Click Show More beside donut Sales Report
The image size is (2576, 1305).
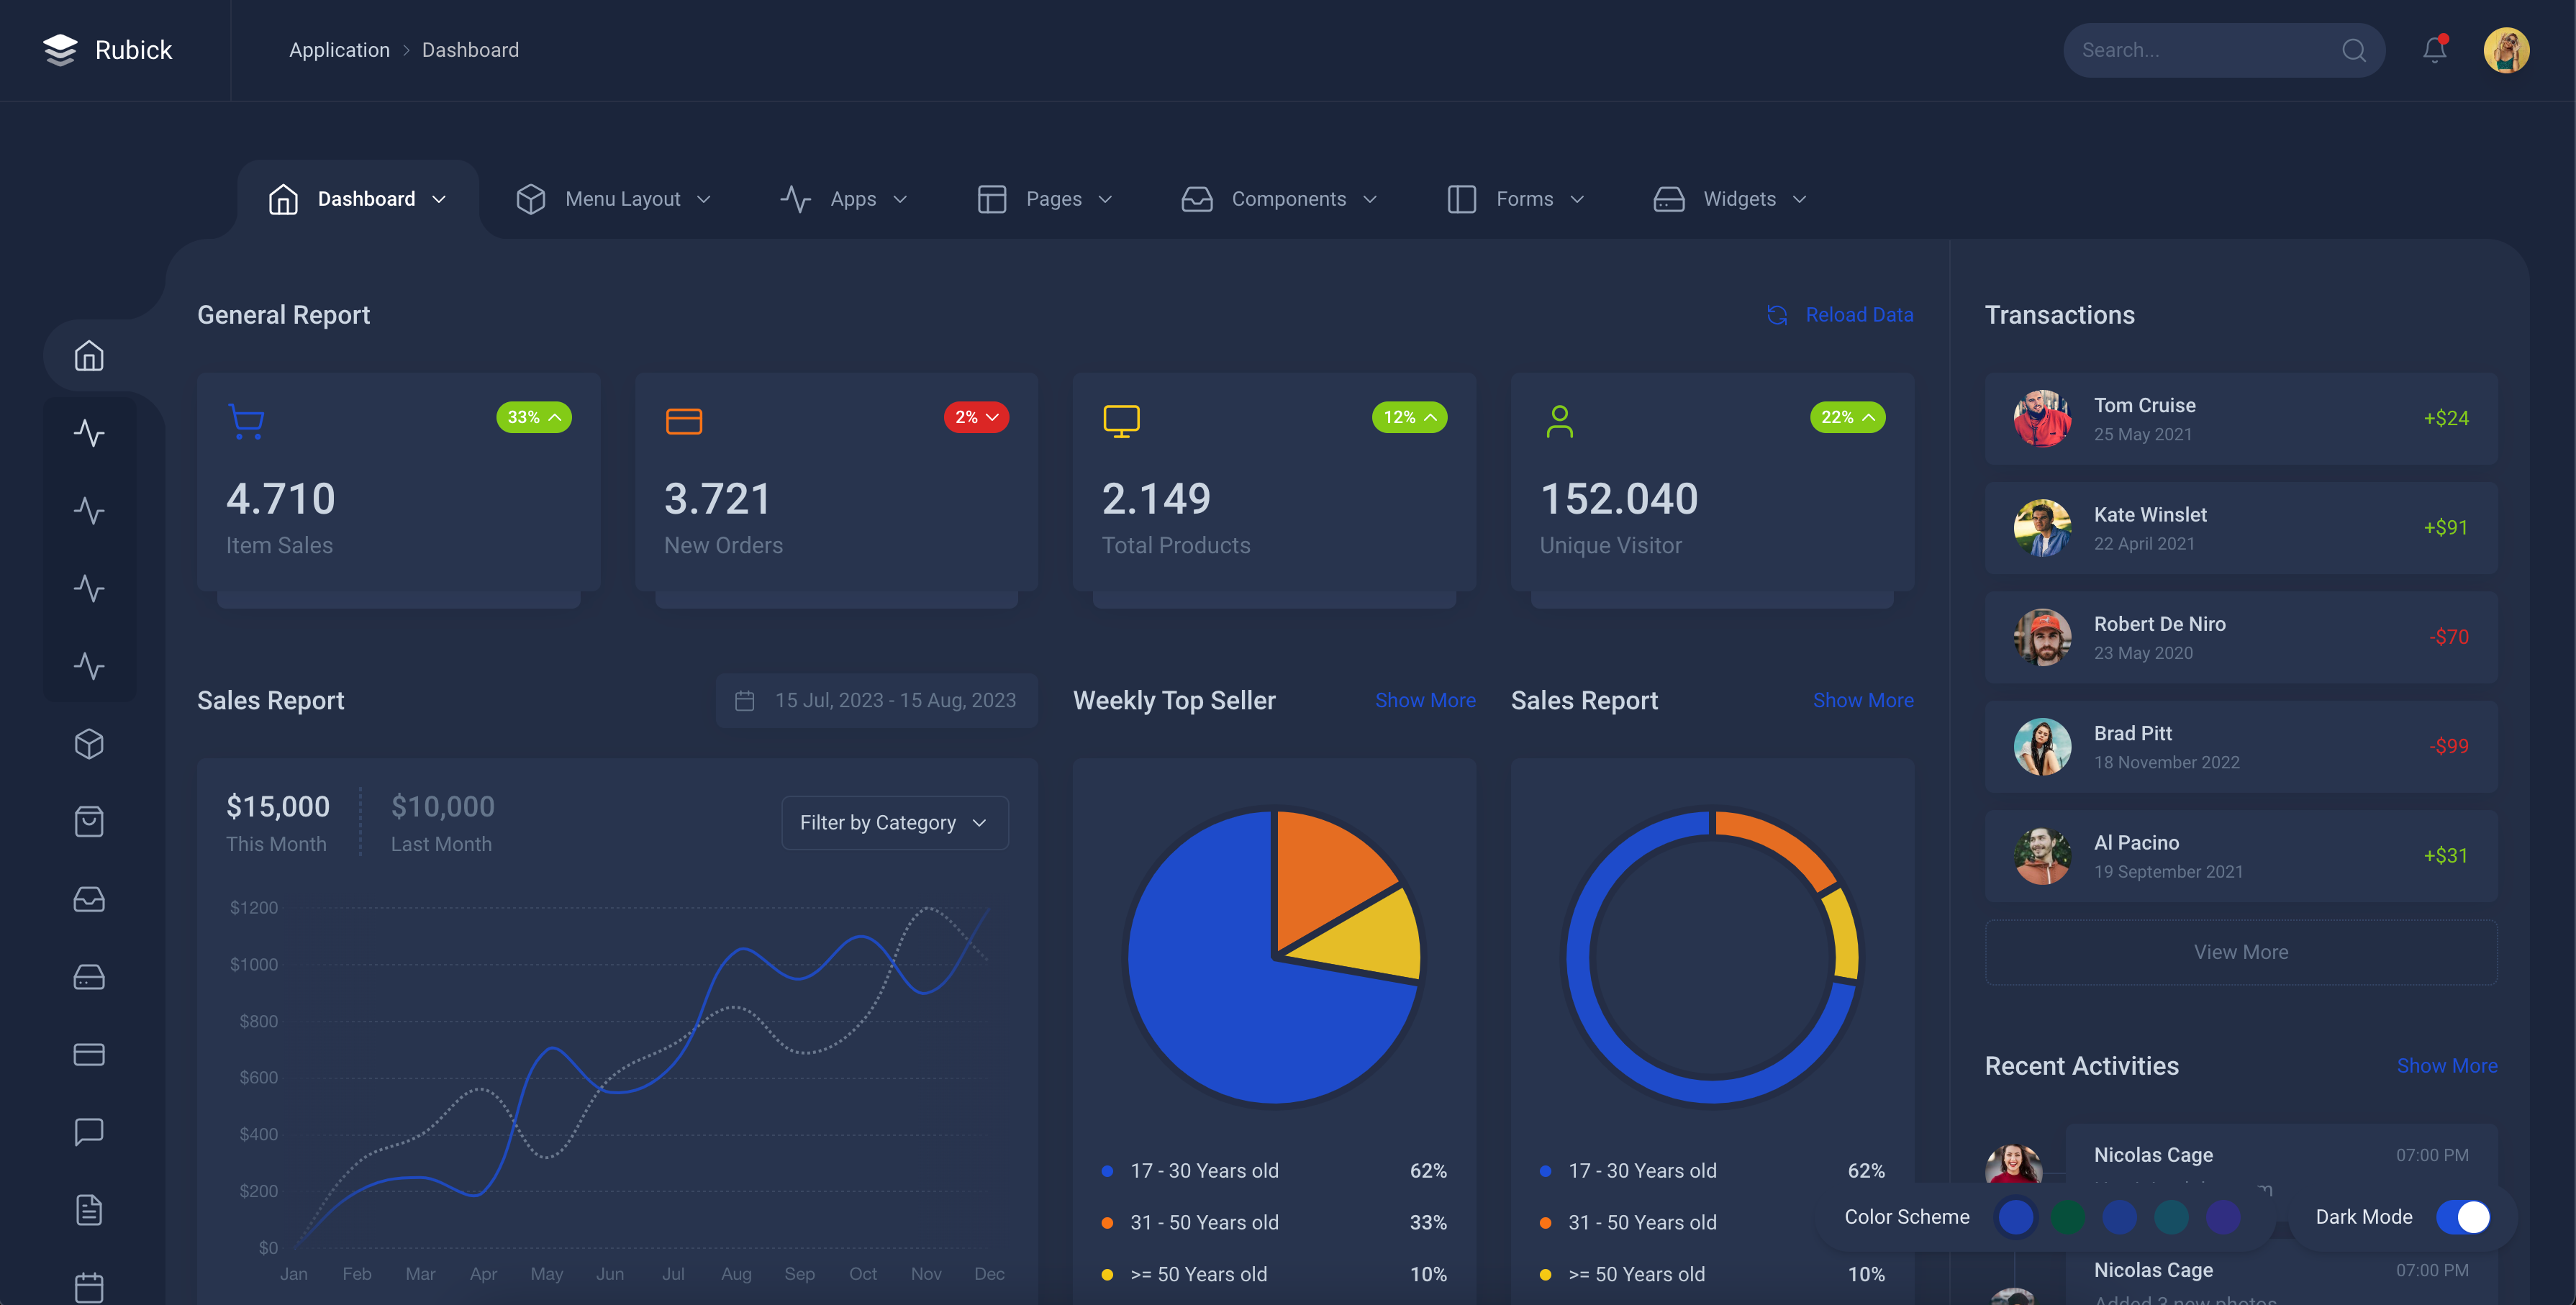1863,701
